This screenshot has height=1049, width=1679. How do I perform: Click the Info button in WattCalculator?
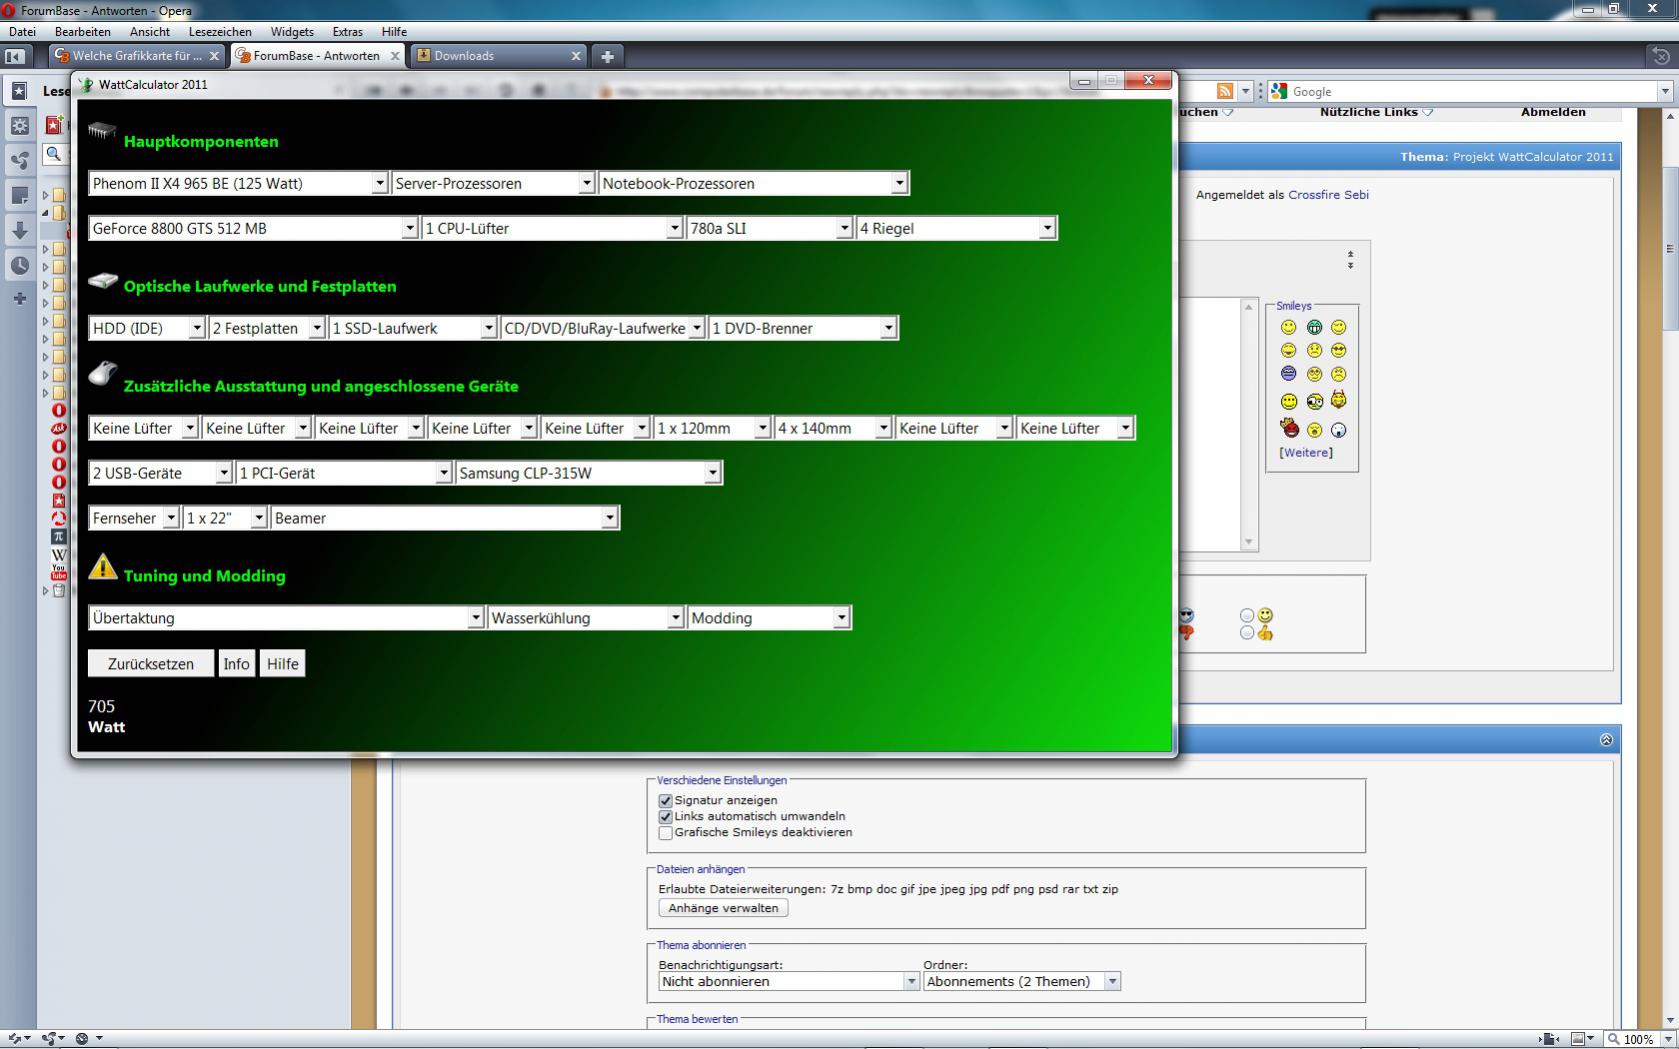click(x=236, y=664)
